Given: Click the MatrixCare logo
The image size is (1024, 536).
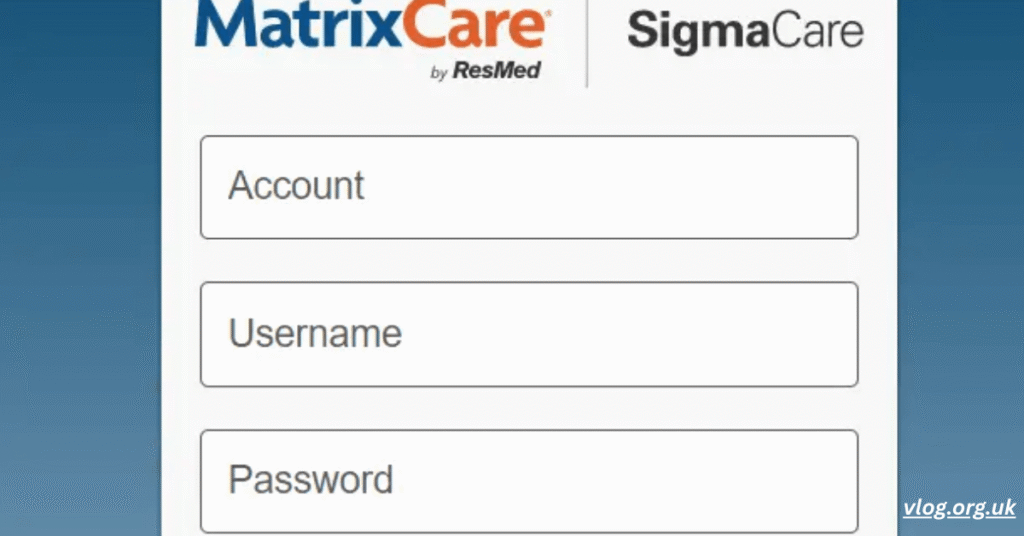Looking at the screenshot, I should (372, 39).
